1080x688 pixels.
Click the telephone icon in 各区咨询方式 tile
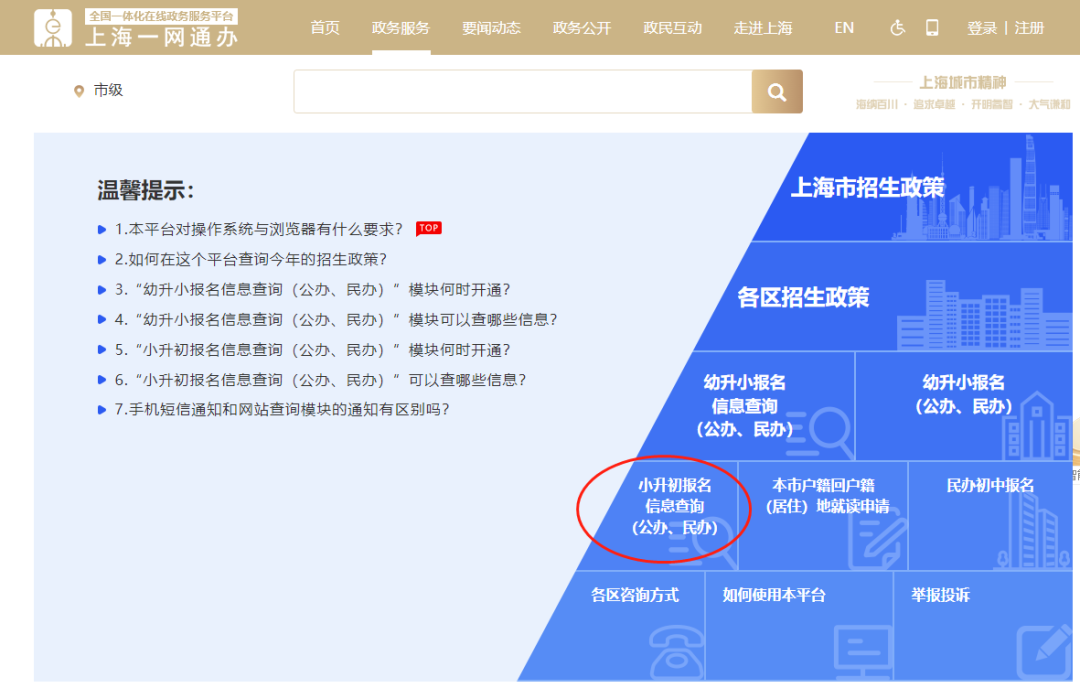point(676,653)
